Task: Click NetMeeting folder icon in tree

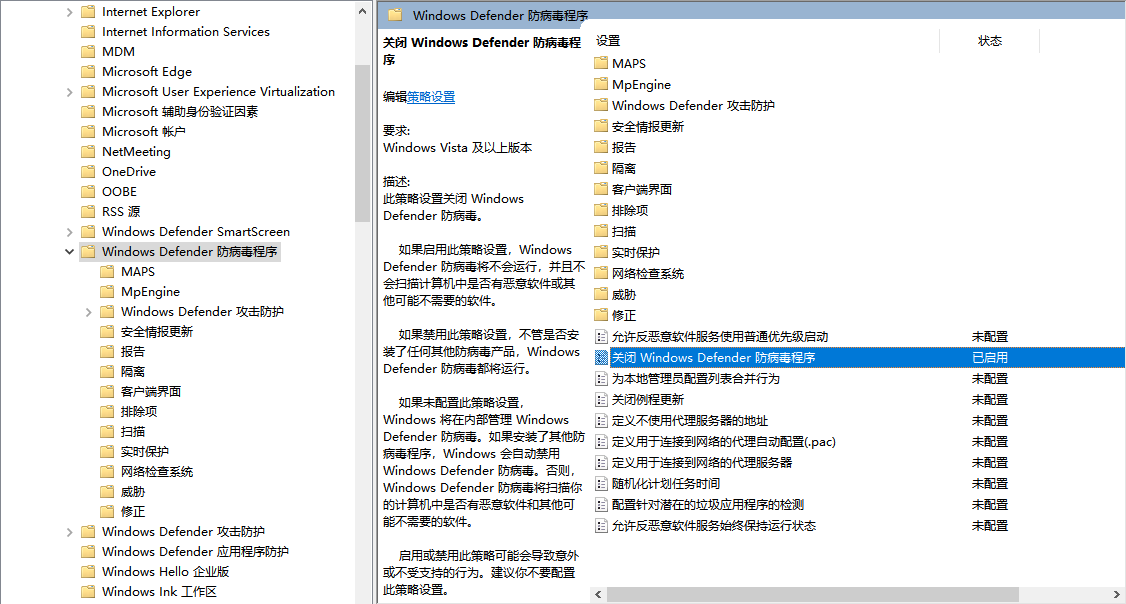Action: pyautogui.click(x=88, y=152)
